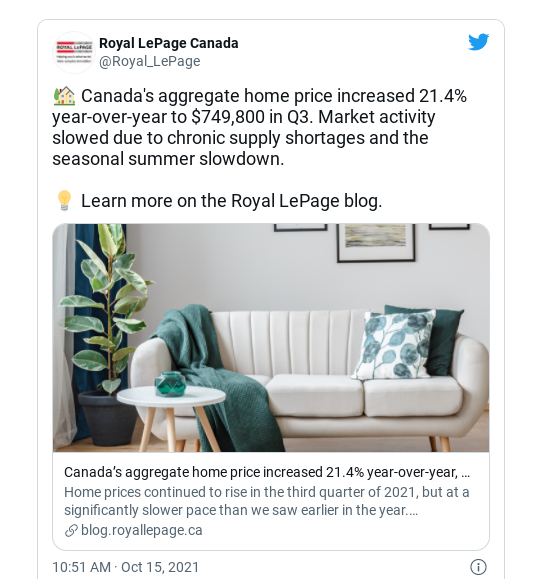The image size is (536, 579).
Task: Click the house emoji starting the tweet
Action: pyautogui.click(x=64, y=96)
